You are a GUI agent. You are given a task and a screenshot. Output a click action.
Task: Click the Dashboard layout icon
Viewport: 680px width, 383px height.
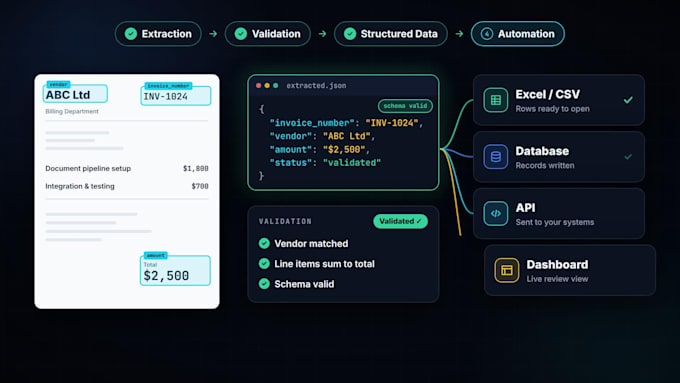[507, 270]
